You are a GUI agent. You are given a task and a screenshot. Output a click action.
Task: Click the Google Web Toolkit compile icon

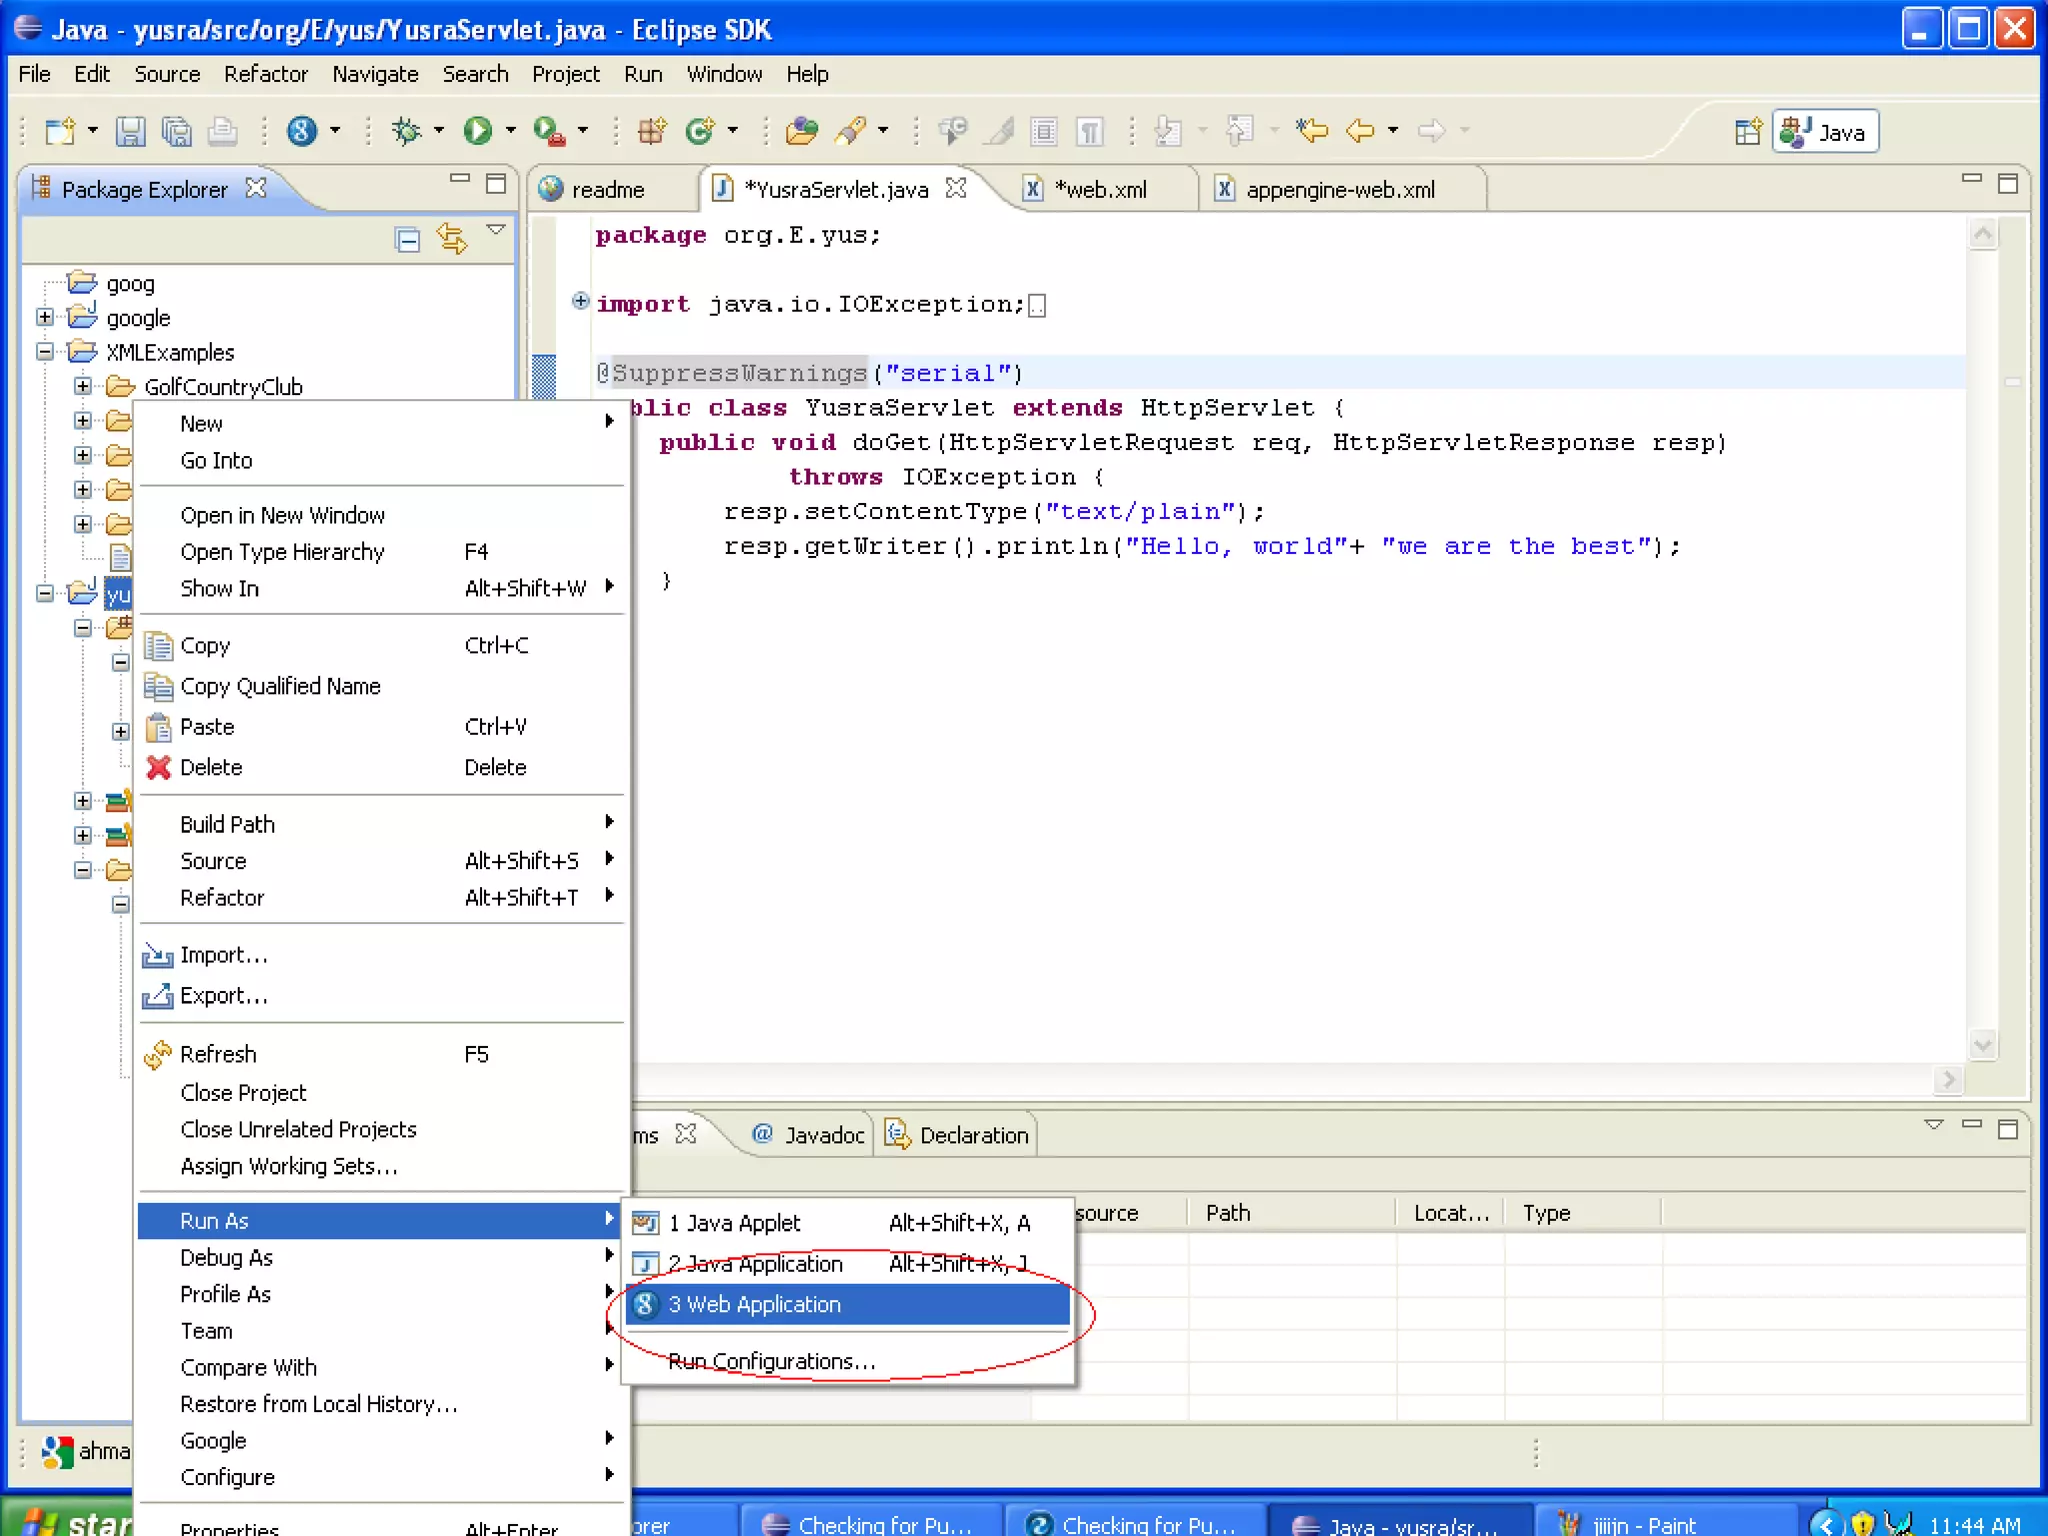pyautogui.click(x=301, y=131)
